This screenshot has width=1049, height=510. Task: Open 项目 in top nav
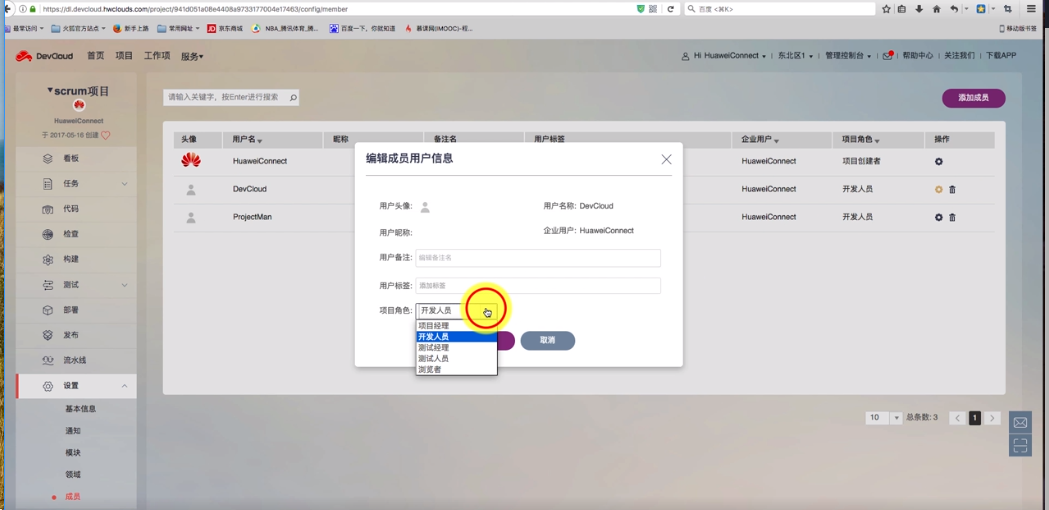pos(124,56)
